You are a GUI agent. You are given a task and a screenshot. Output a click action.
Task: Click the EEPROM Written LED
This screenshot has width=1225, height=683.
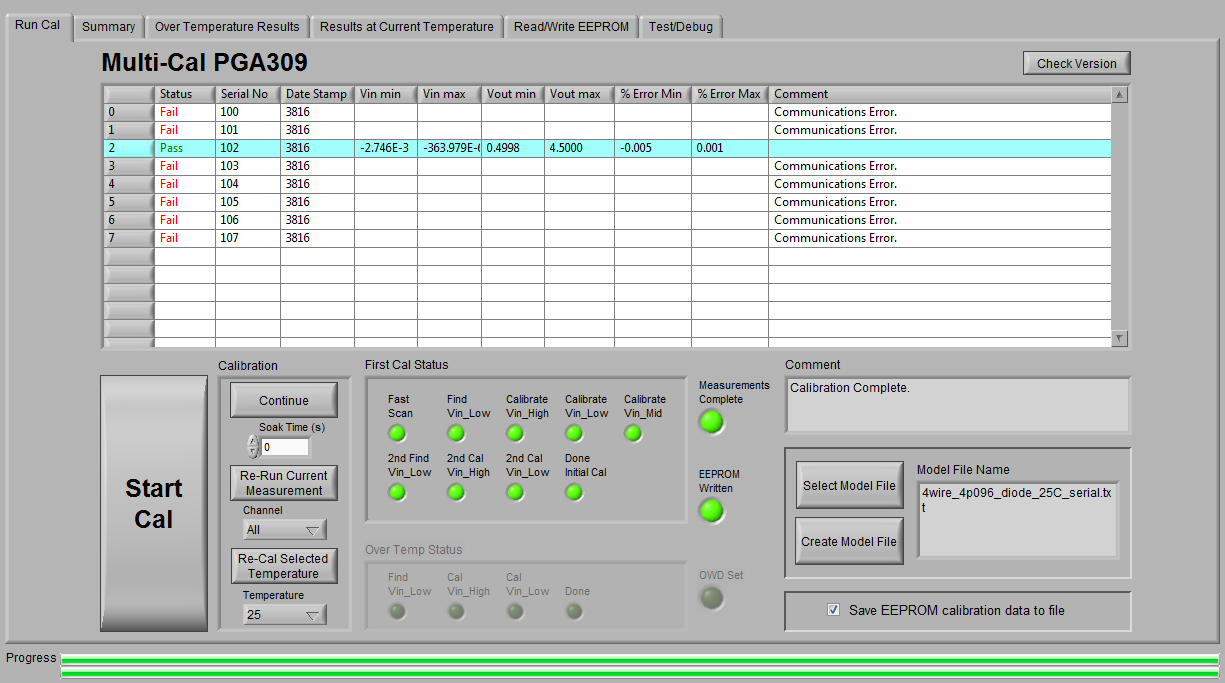(x=711, y=510)
